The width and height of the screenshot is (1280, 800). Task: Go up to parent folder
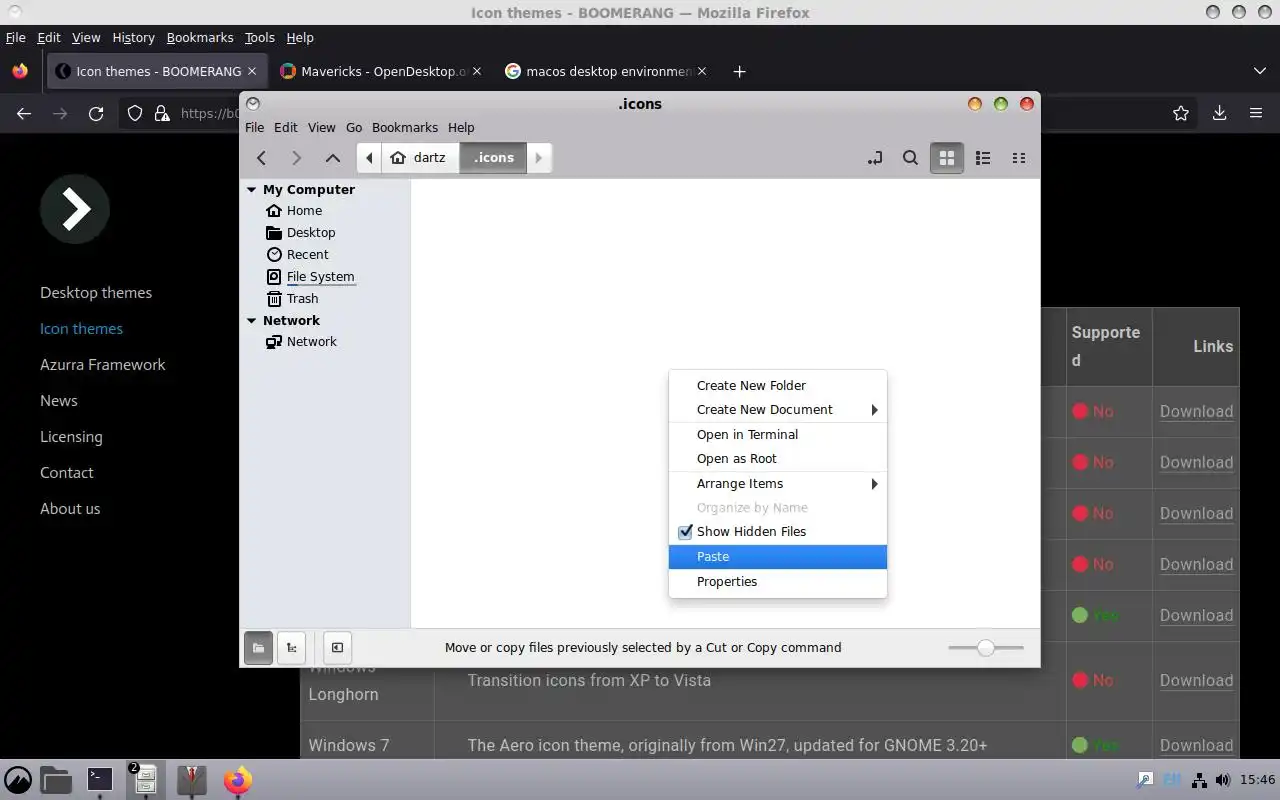click(333, 158)
